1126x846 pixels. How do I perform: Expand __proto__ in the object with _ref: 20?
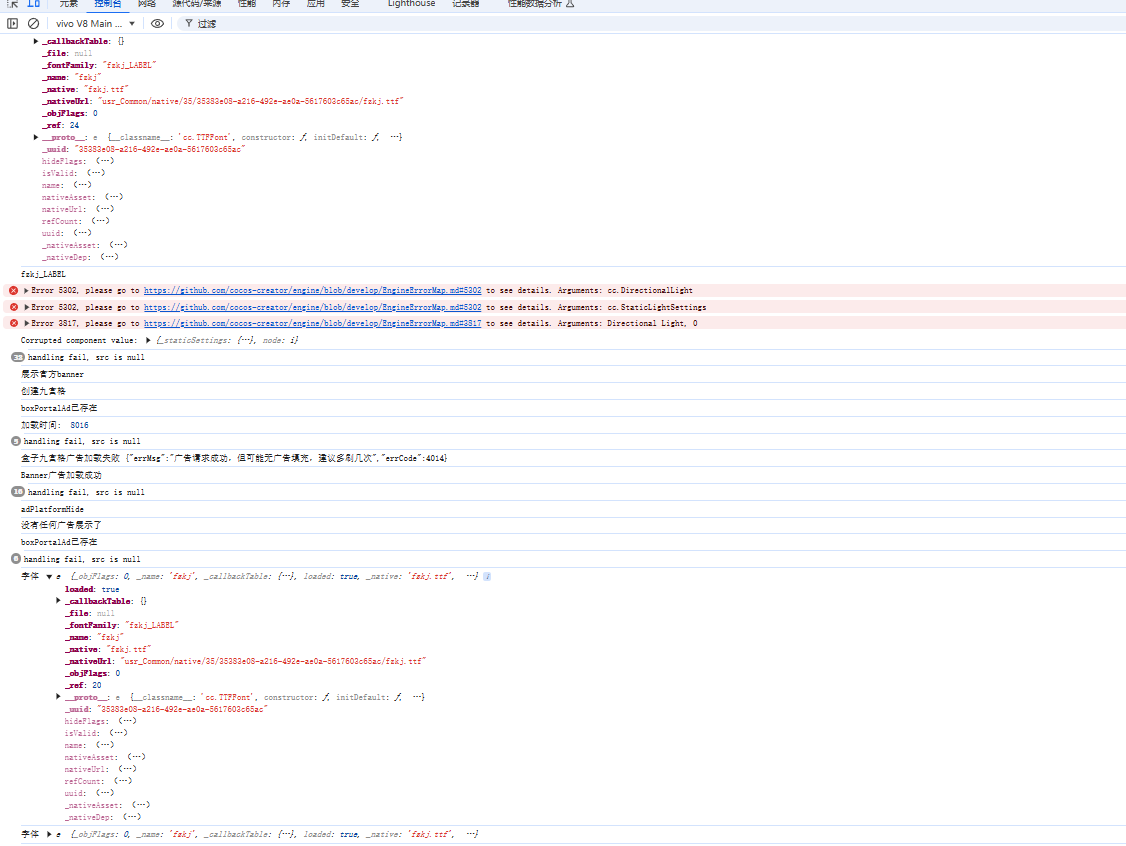[58, 697]
